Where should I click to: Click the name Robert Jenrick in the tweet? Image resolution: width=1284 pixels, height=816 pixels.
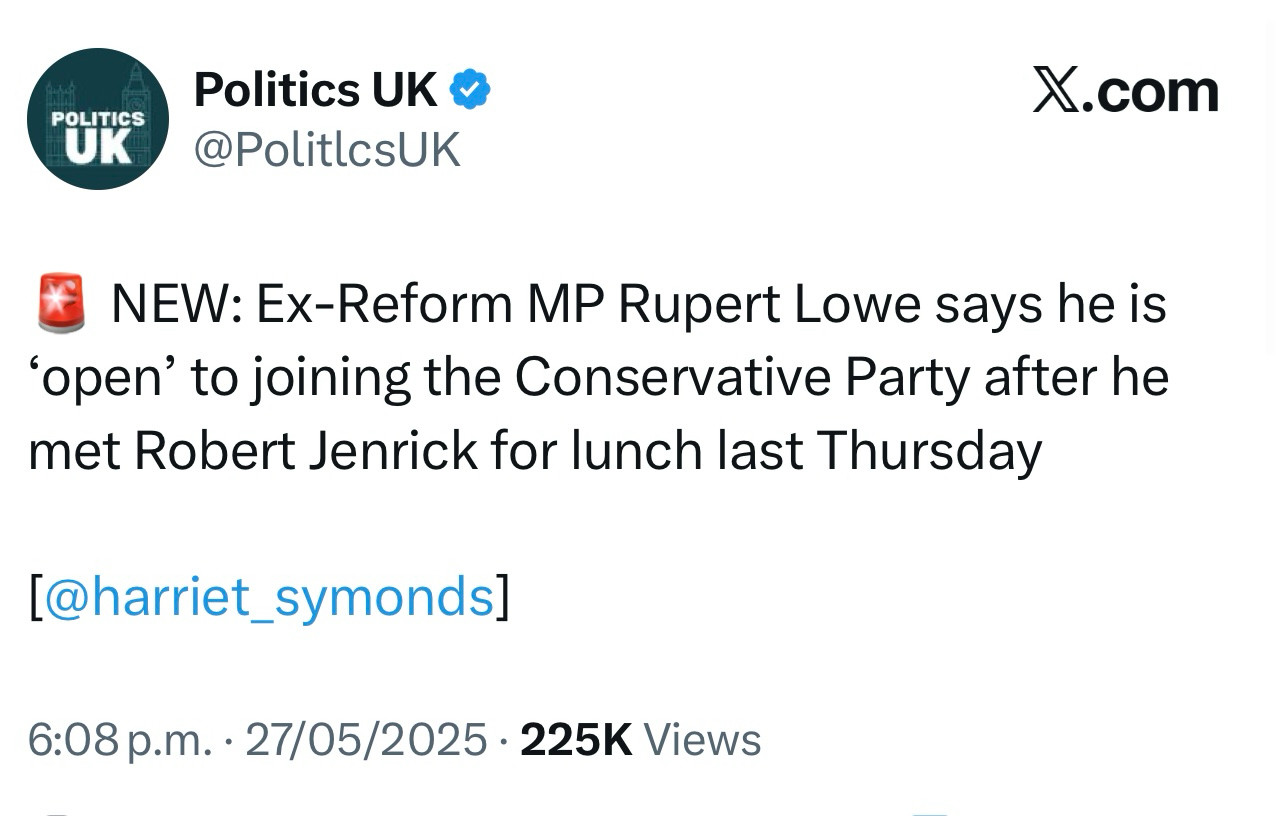click(306, 451)
